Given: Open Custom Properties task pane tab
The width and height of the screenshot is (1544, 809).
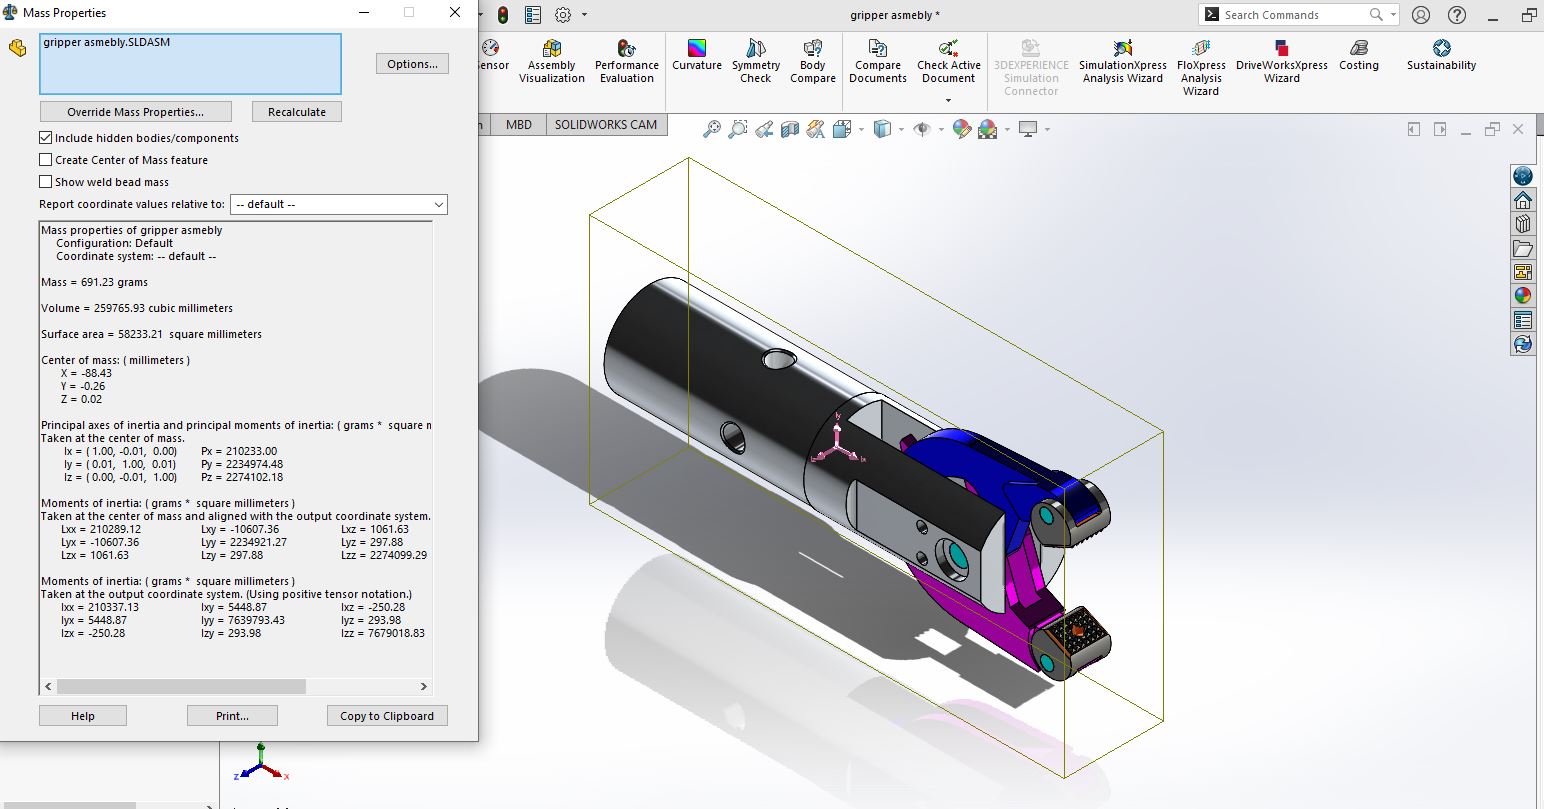Looking at the screenshot, I should (x=1522, y=320).
